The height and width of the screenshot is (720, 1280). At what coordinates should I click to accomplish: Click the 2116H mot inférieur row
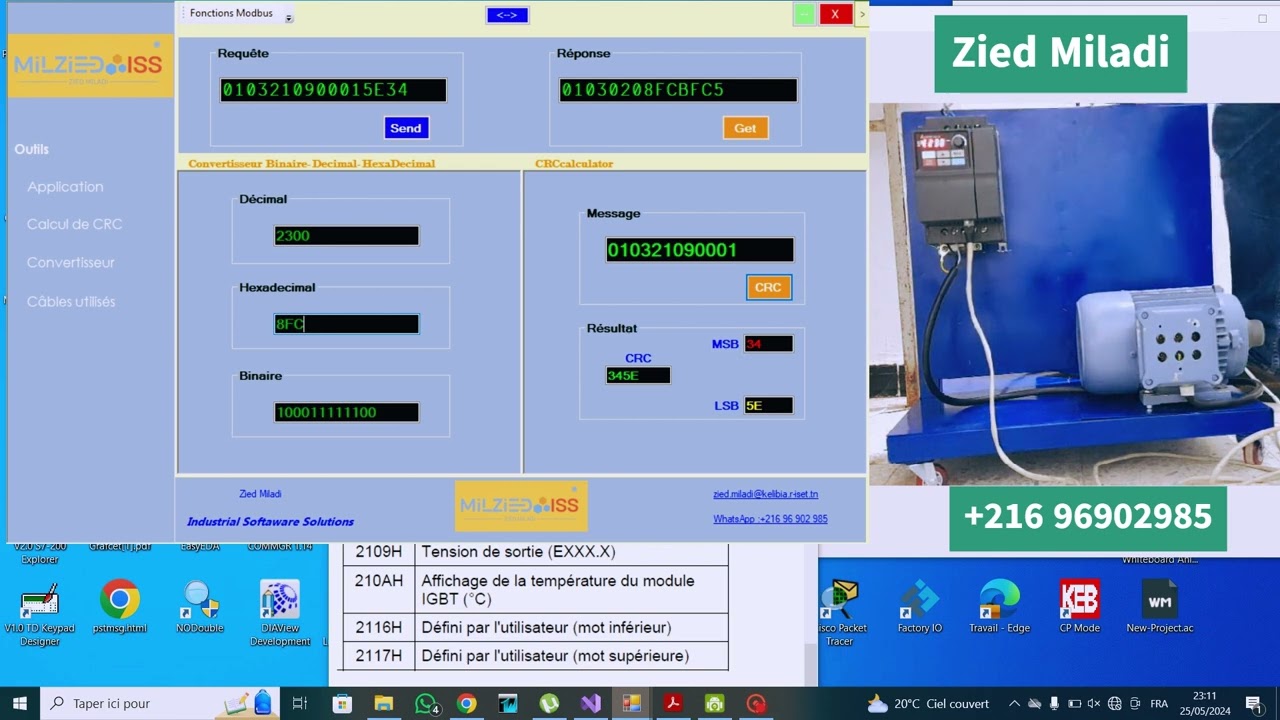click(535, 627)
